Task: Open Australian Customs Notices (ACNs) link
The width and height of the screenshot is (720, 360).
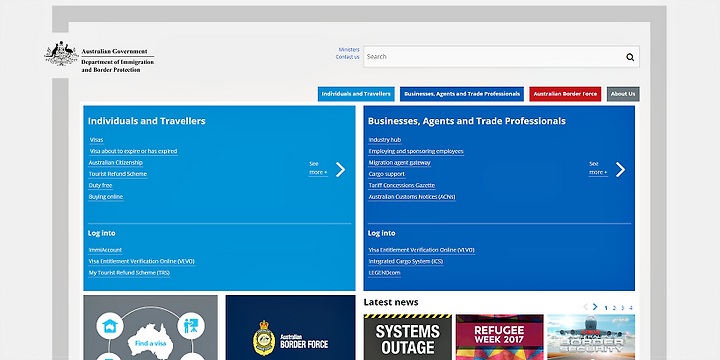Action: click(x=412, y=197)
